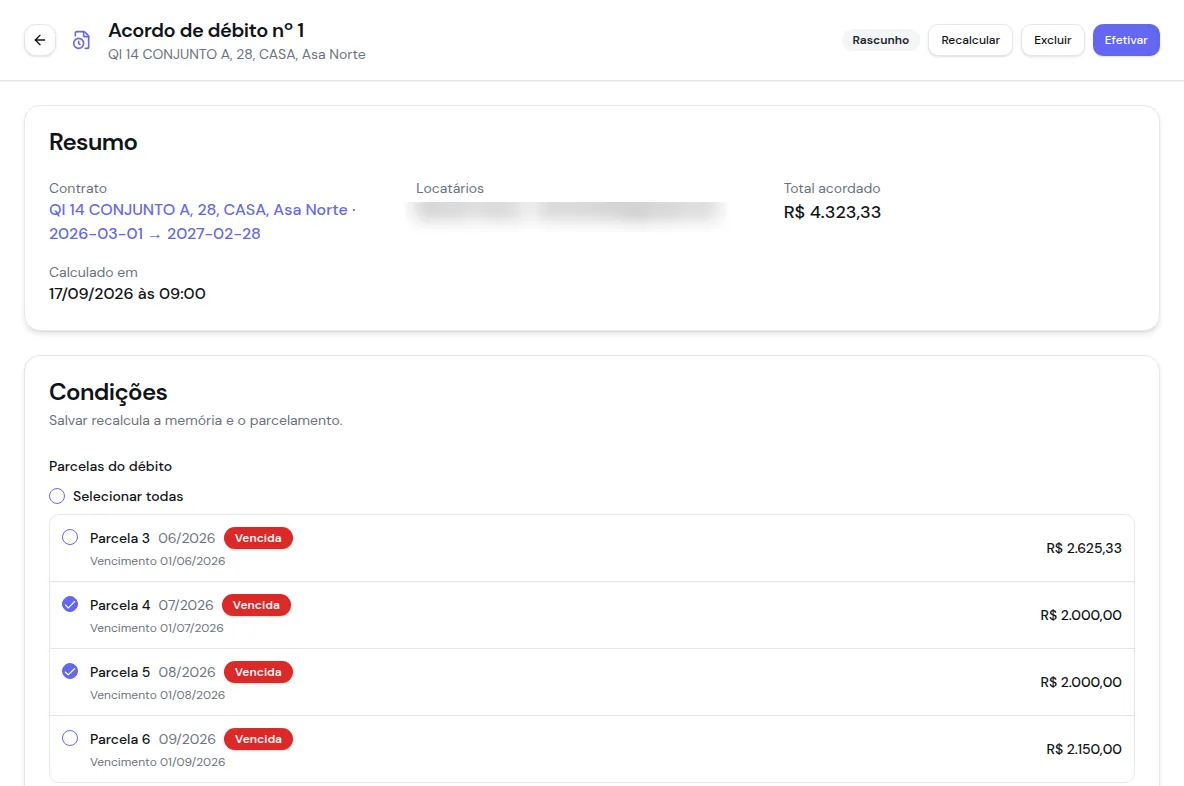Select the Parcela 3 checkbox

pos(70,538)
